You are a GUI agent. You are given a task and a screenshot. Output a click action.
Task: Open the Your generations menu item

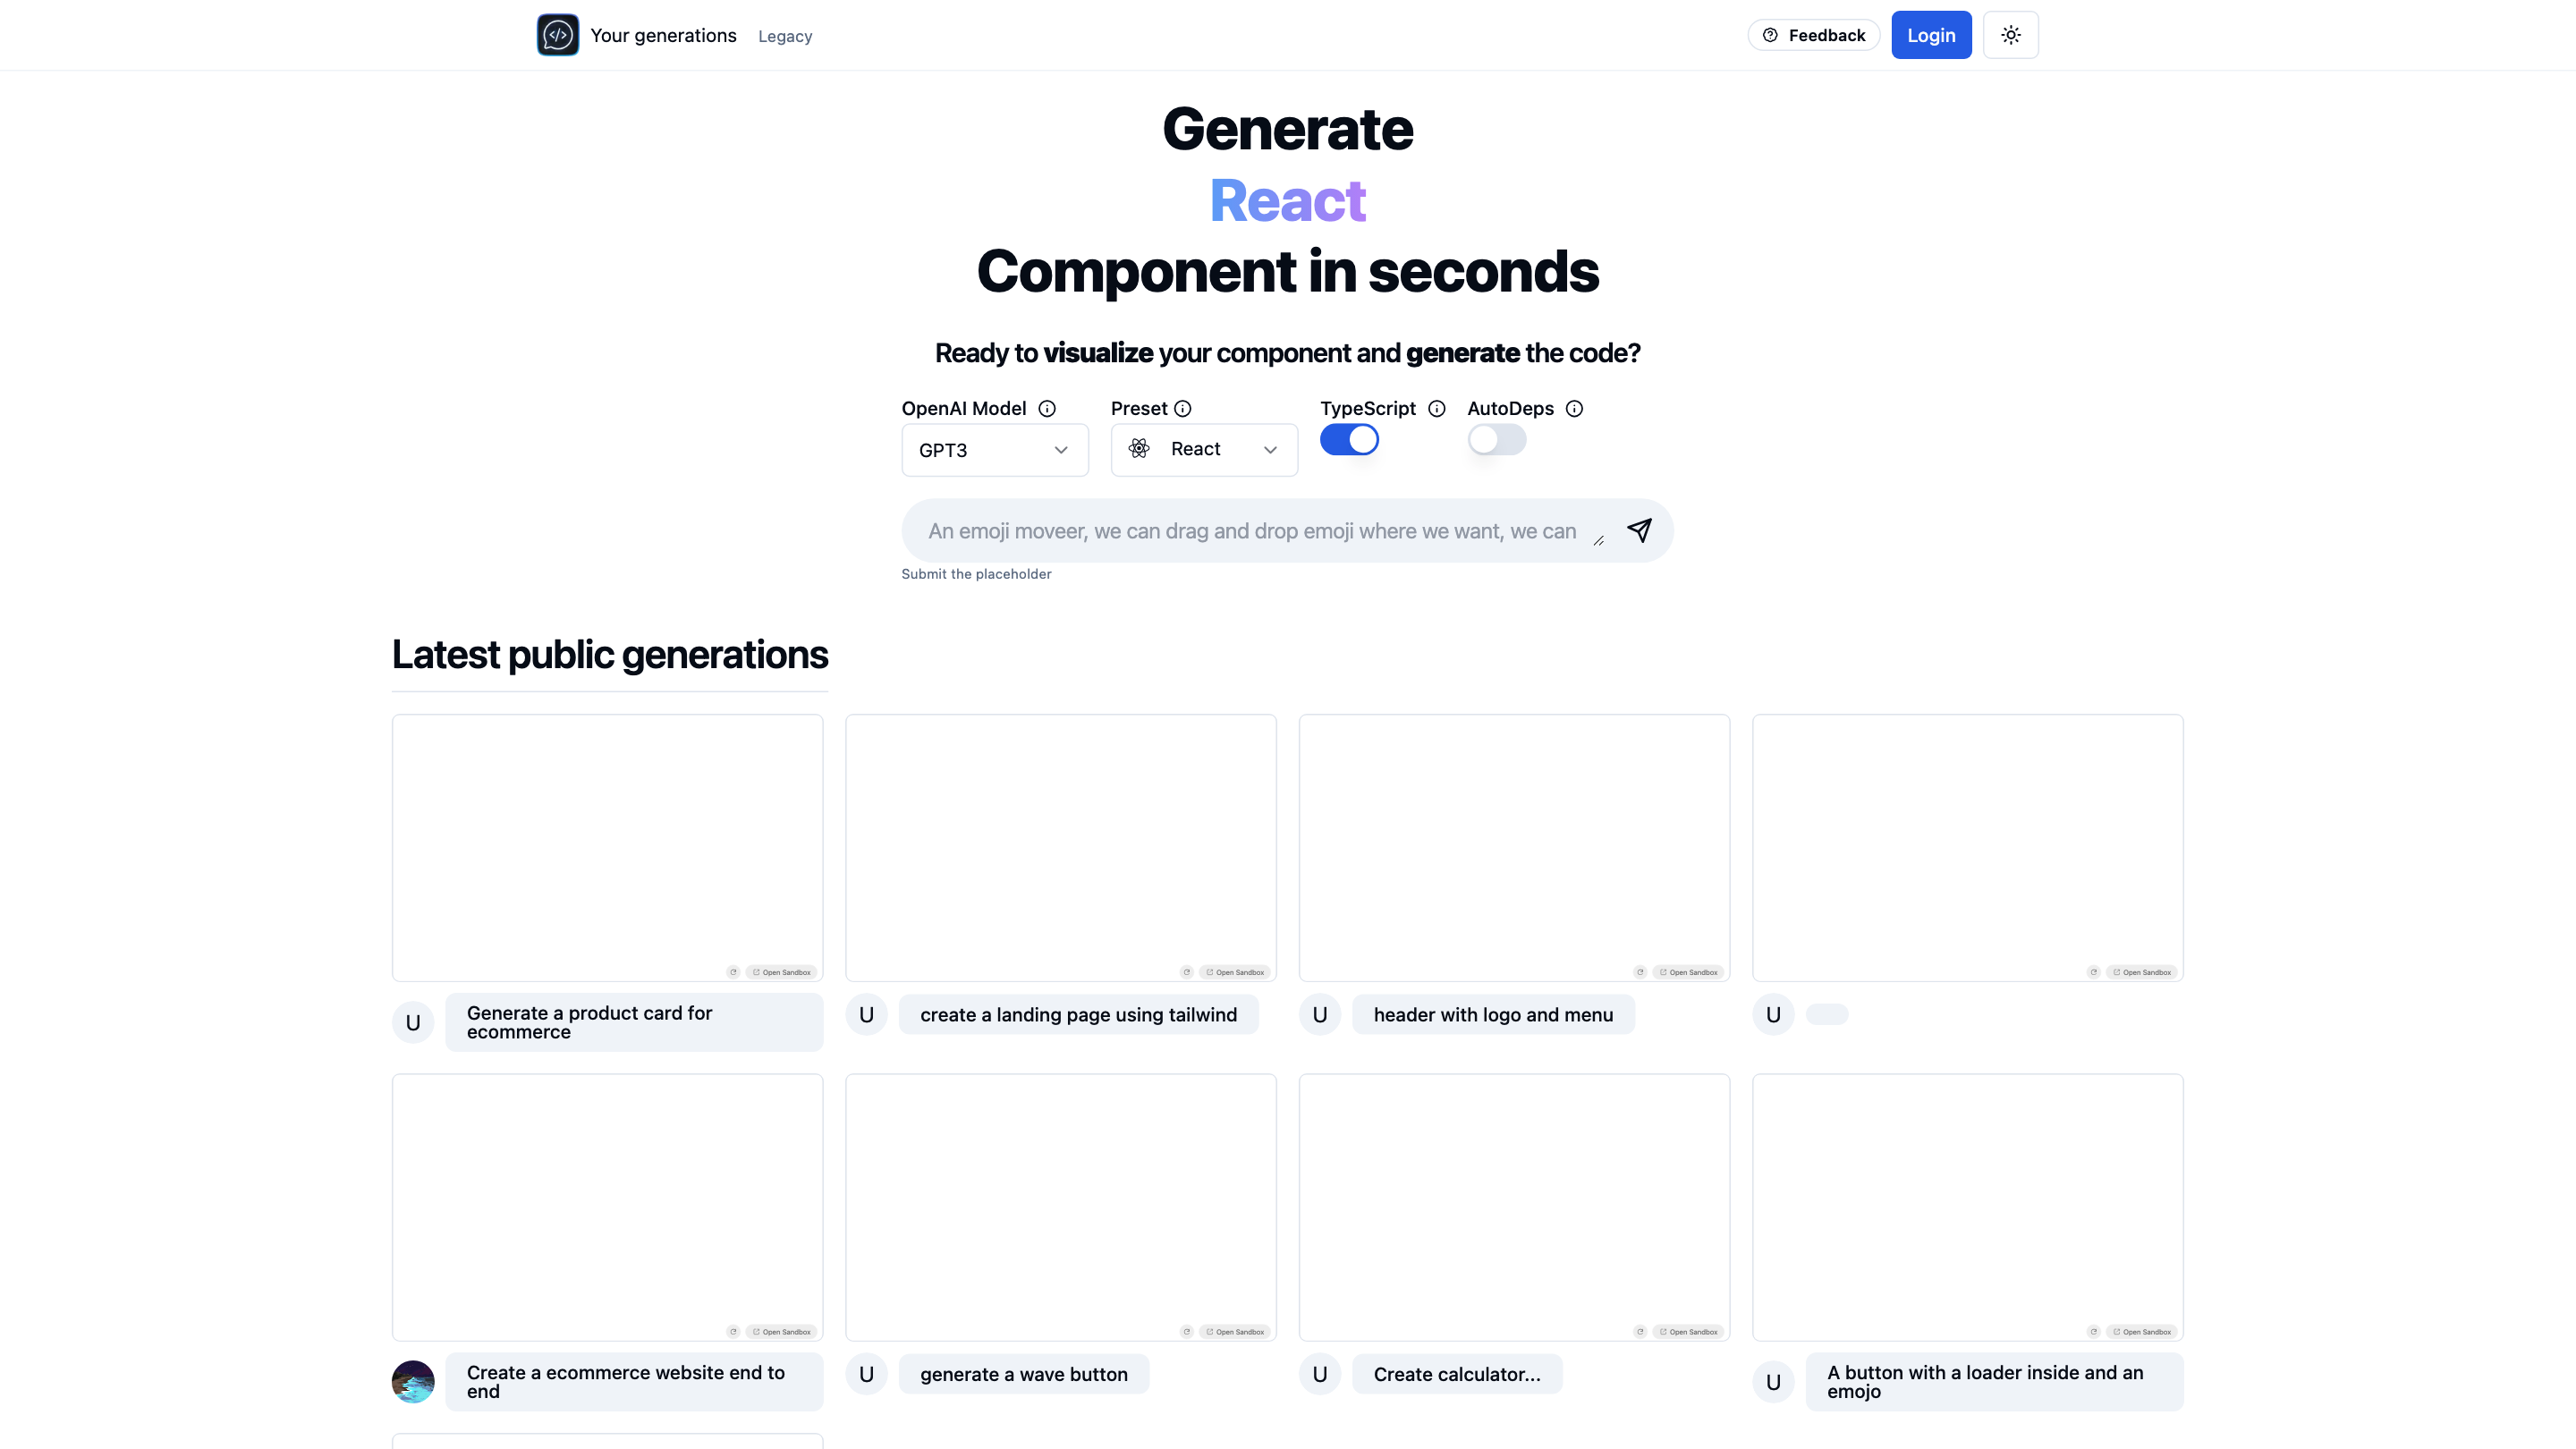pos(663,35)
